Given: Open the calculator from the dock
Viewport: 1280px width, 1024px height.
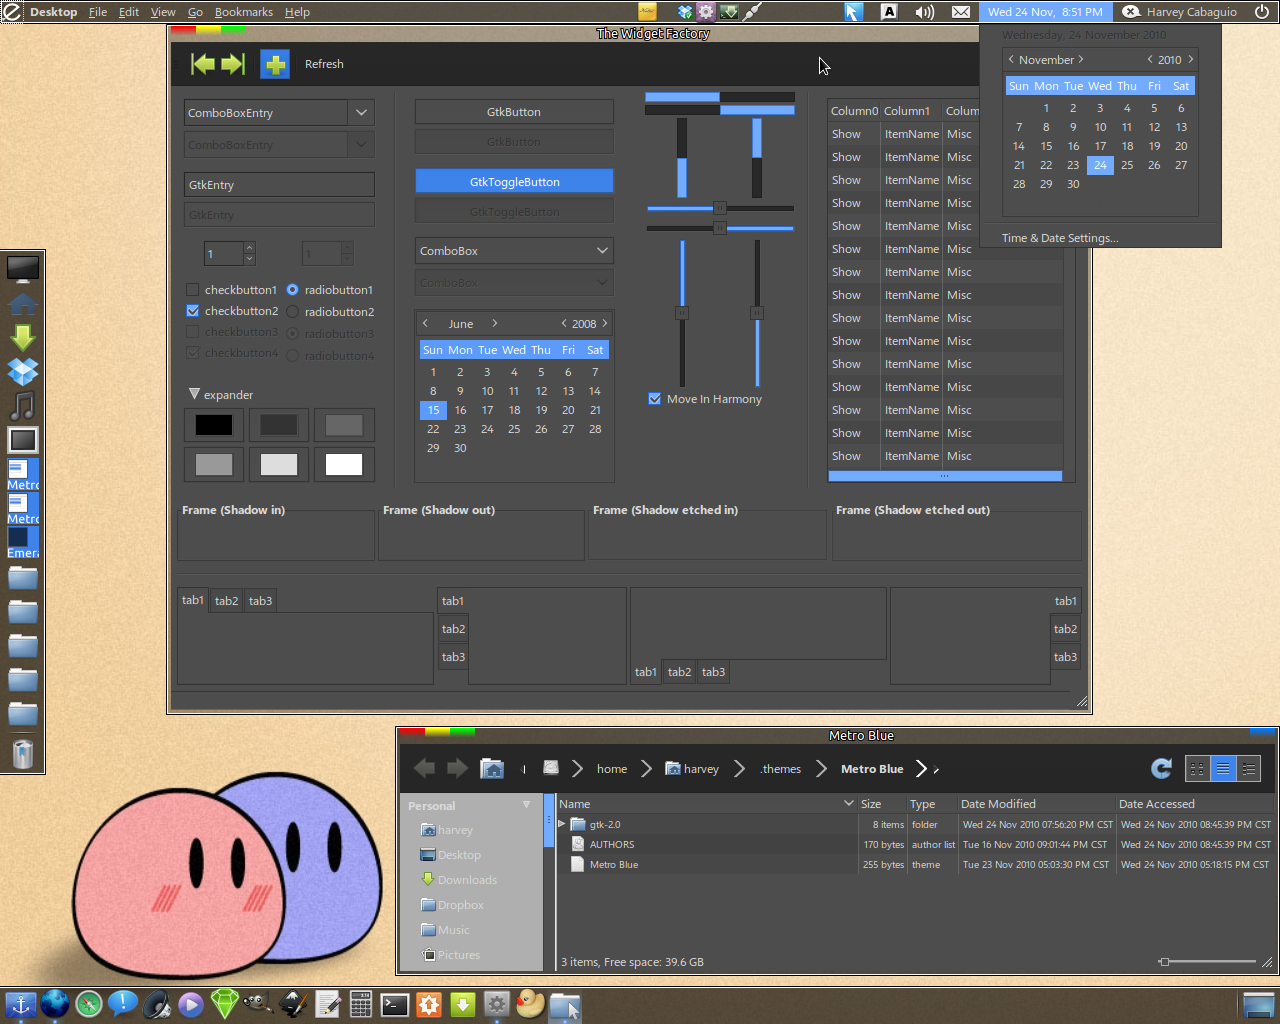Looking at the screenshot, I should point(361,1004).
